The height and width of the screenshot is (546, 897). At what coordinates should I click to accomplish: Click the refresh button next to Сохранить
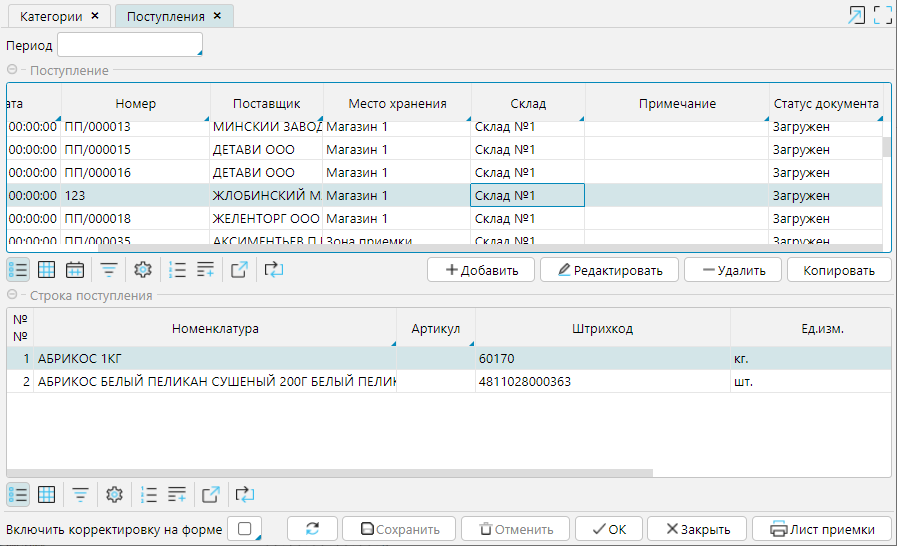tap(313, 529)
